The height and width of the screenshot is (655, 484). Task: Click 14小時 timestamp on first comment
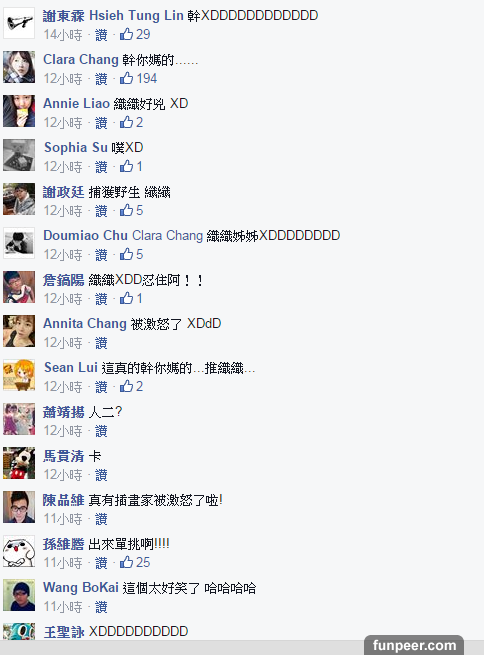point(63,35)
